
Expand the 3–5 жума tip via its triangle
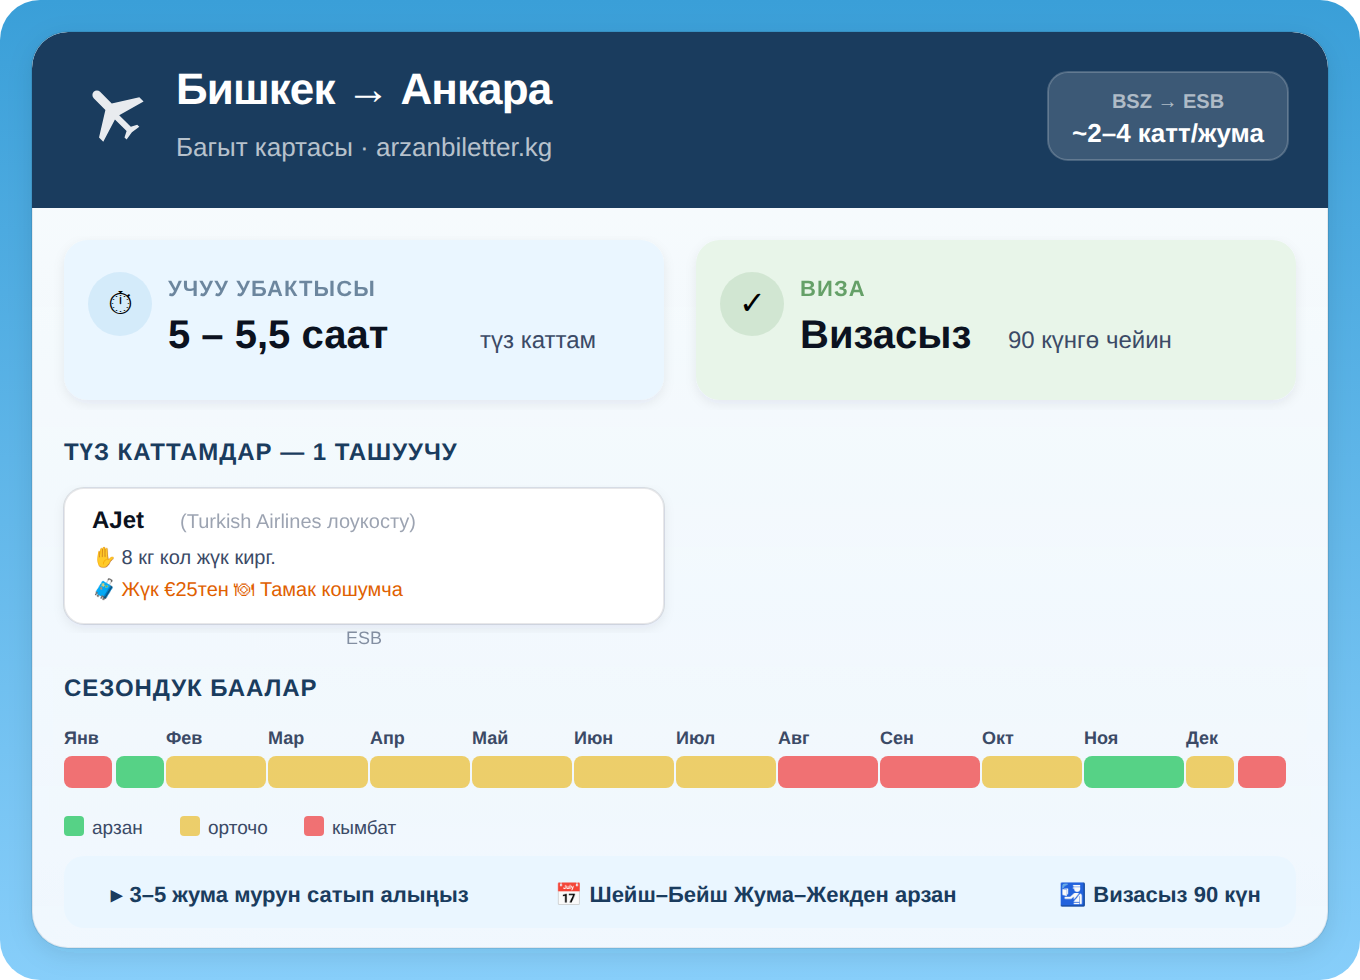[x=116, y=894]
